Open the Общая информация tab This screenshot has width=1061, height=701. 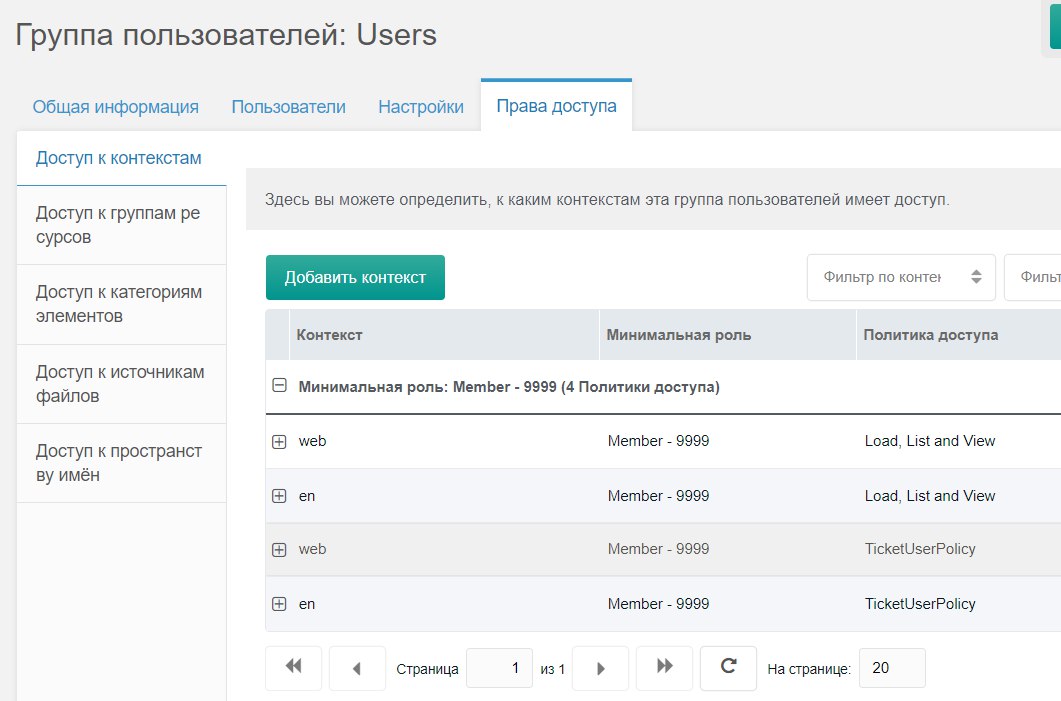tap(116, 107)
